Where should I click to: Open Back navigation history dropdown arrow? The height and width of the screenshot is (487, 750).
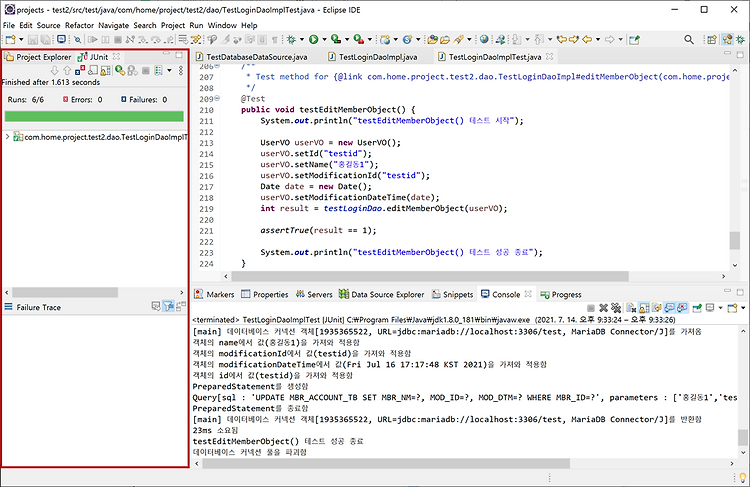click(598, 40)
